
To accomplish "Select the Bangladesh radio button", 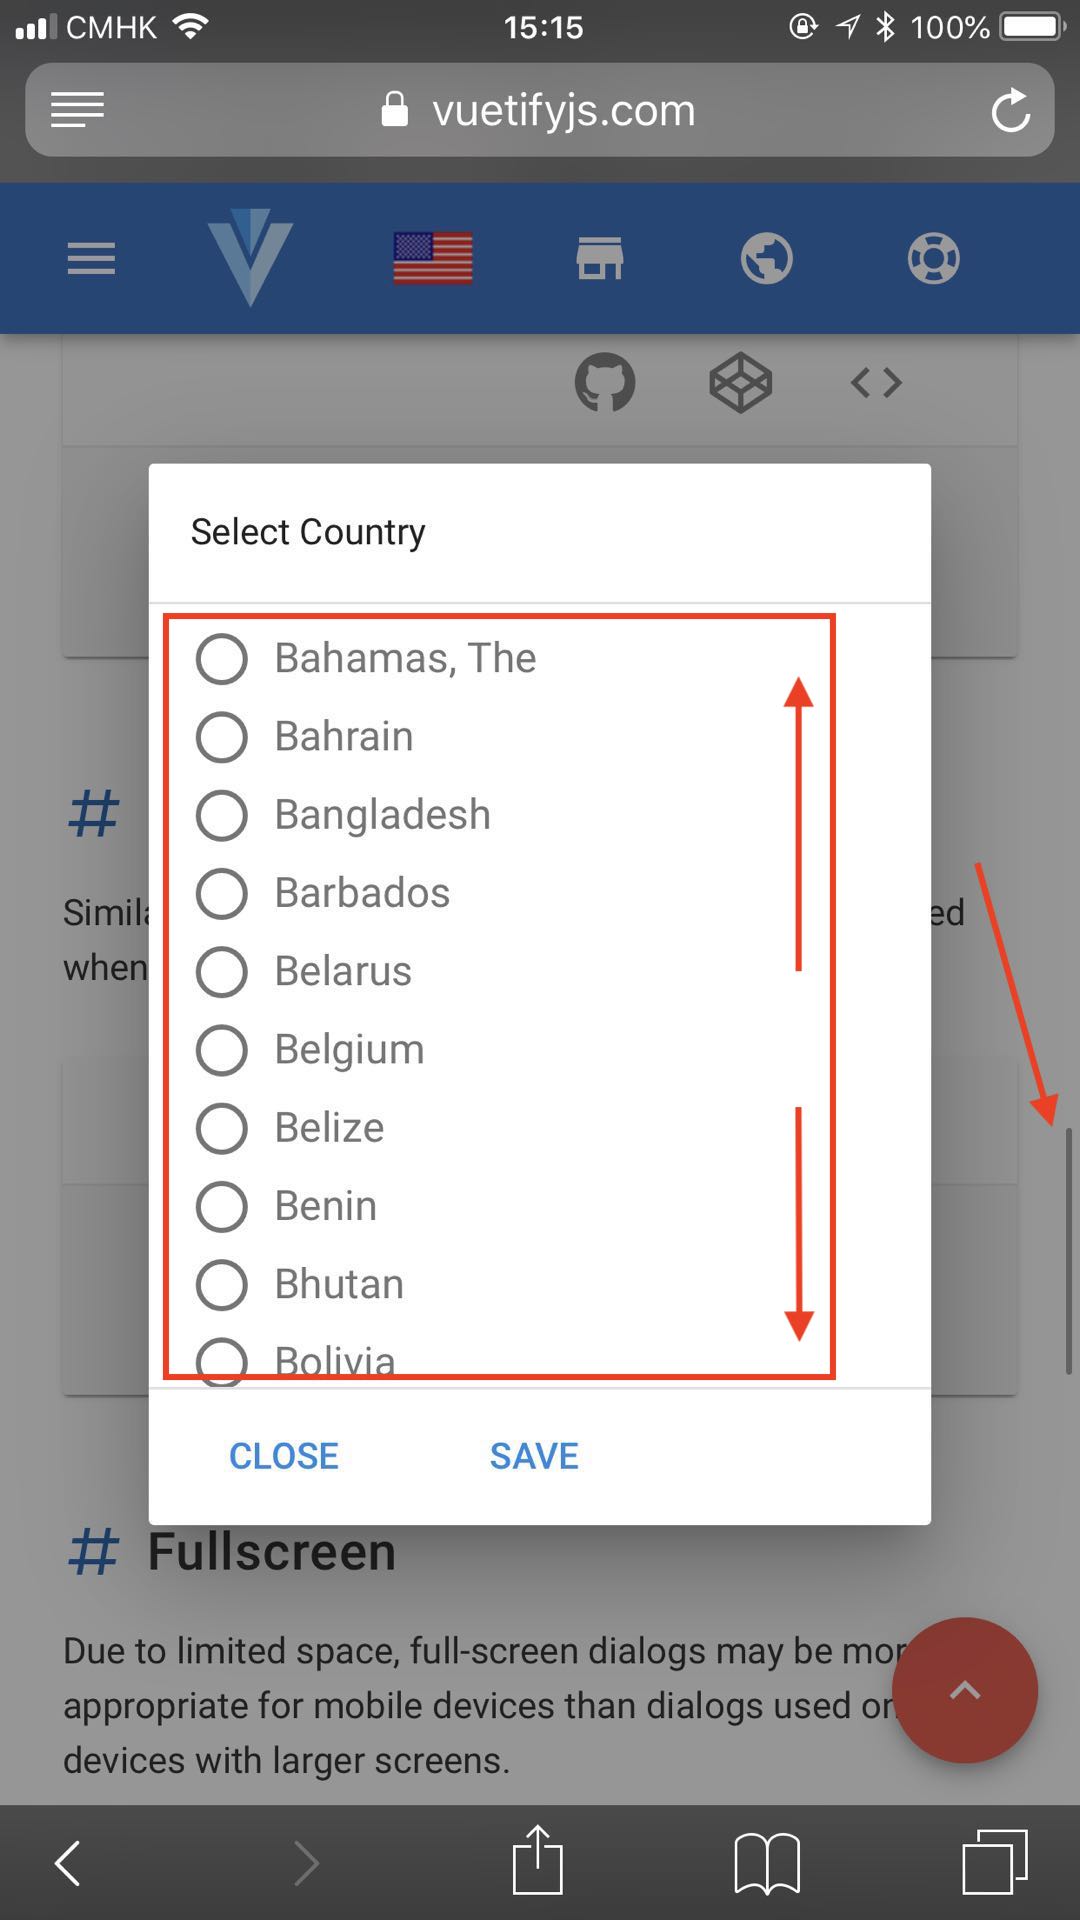I will pyautogui.click(x=221, y=815).
